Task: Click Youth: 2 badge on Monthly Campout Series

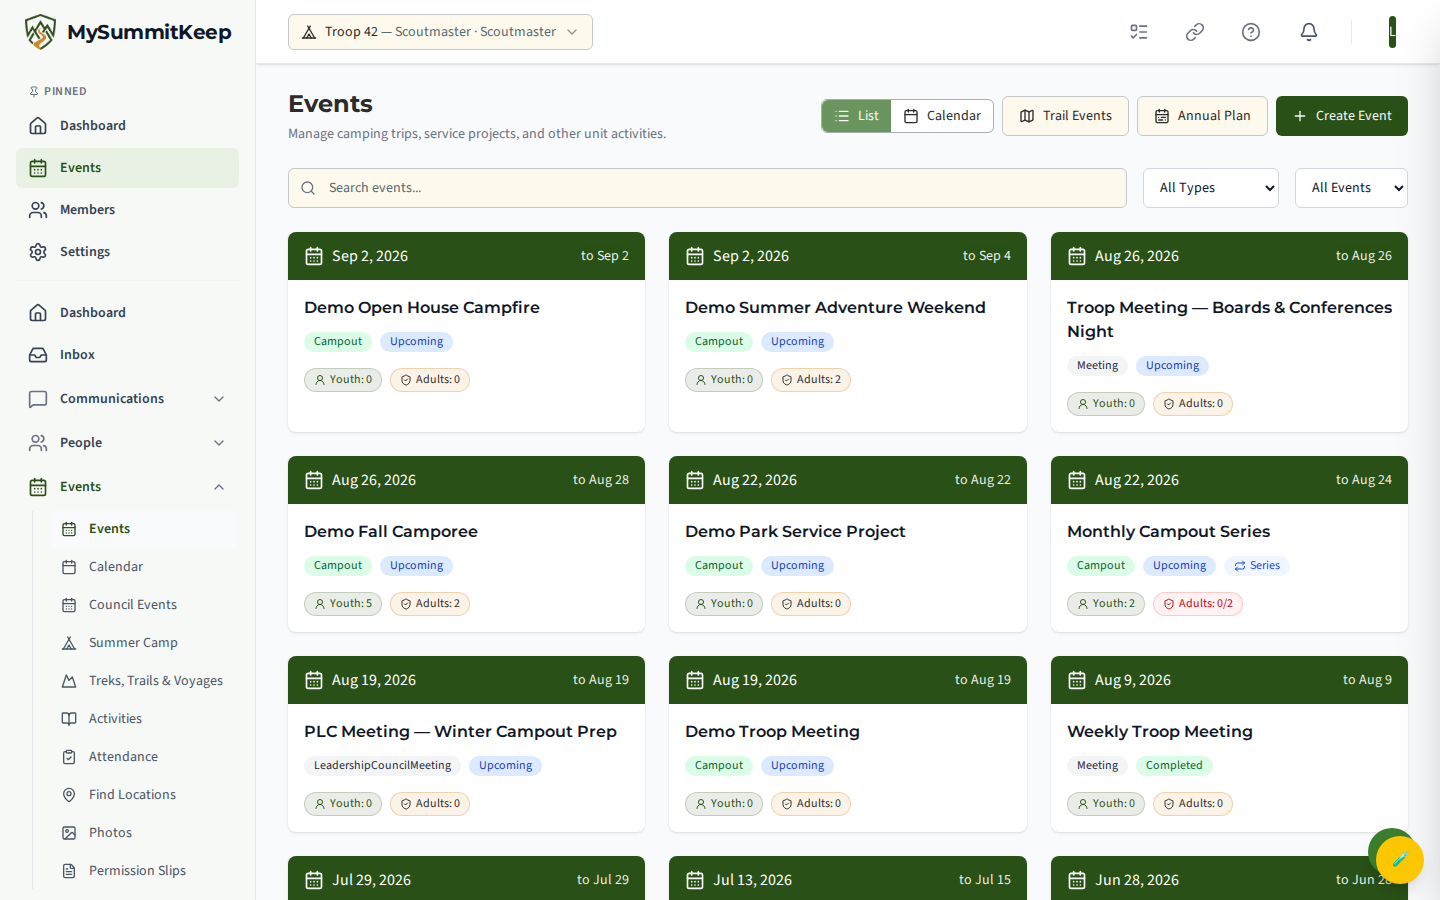Action: pyautogui.click(x=1106, y=604)
